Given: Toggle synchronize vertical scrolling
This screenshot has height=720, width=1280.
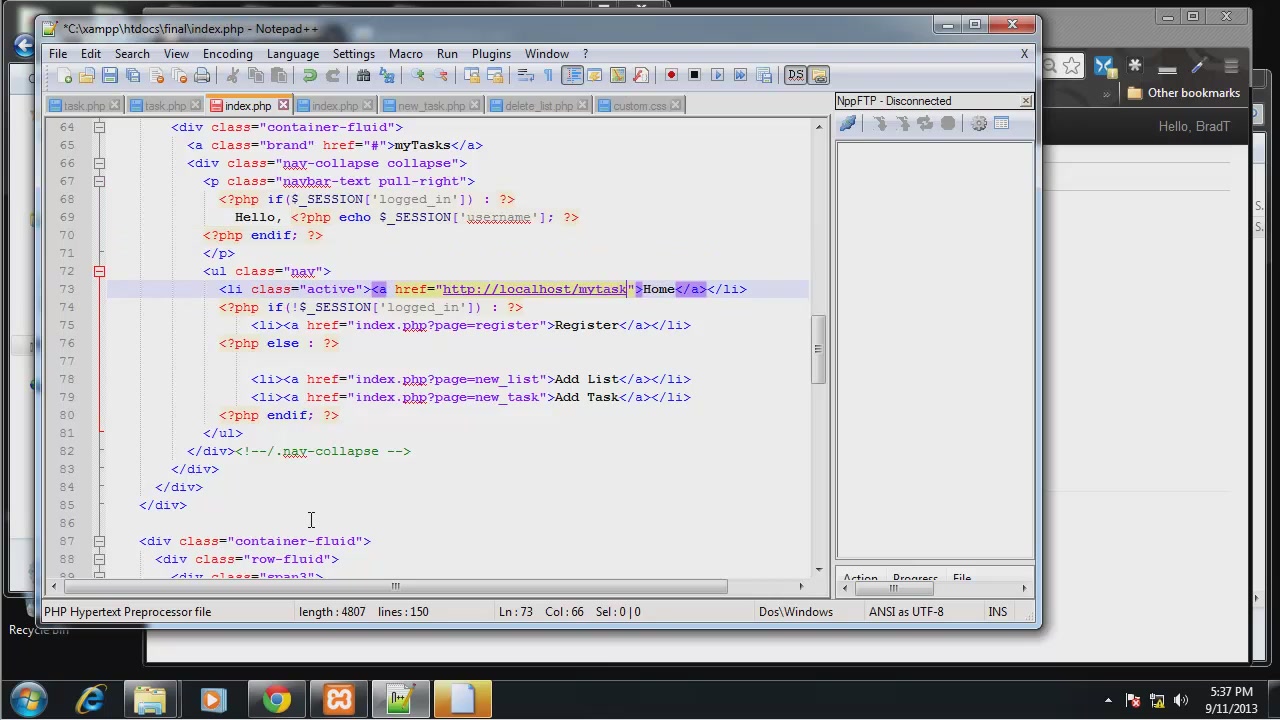Looking at the screenshot, I should pos(471,75).
